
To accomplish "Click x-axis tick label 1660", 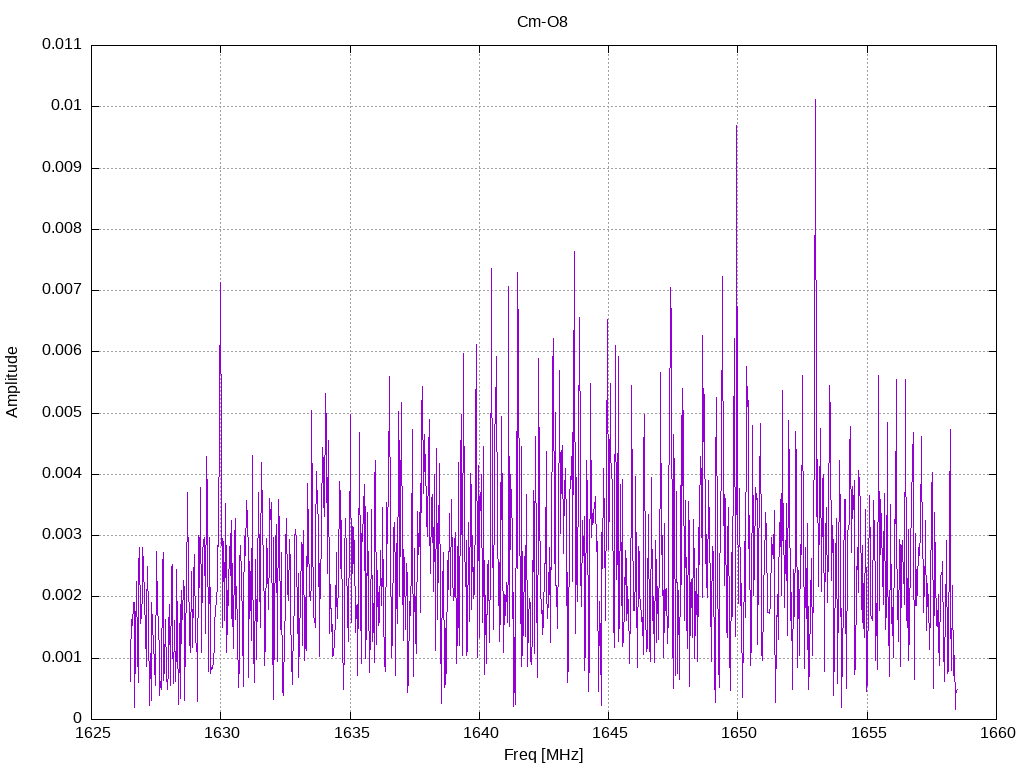I will click(998, 733).
